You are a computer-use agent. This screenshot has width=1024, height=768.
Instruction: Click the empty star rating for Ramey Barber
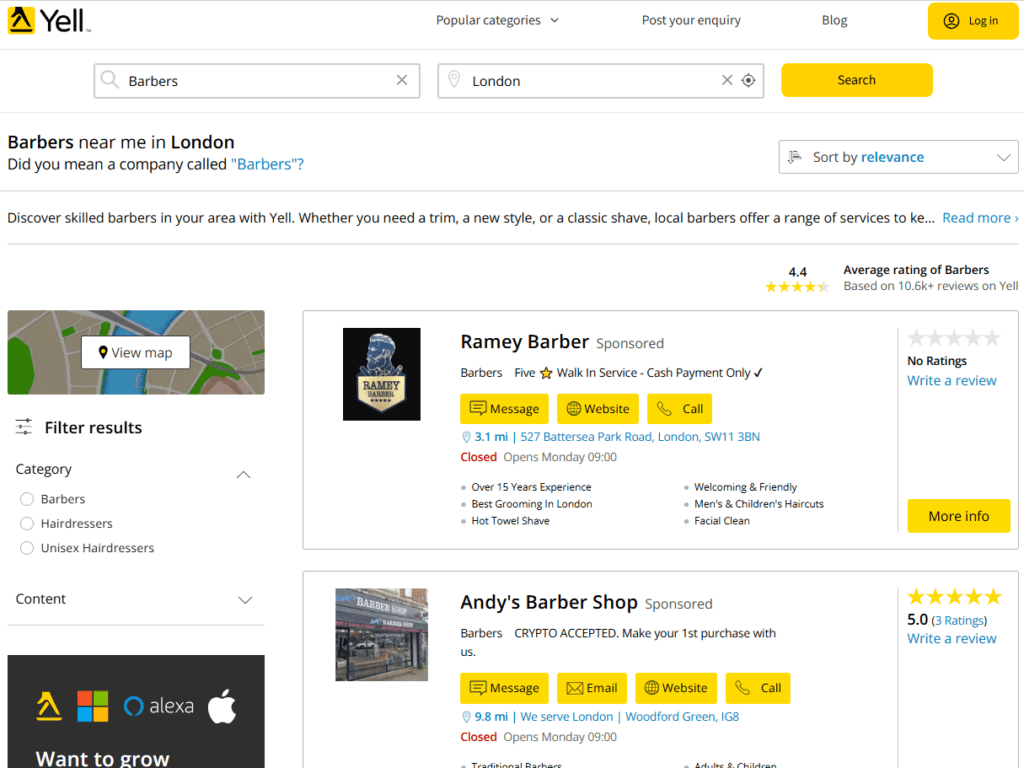[x=954, y=338]
